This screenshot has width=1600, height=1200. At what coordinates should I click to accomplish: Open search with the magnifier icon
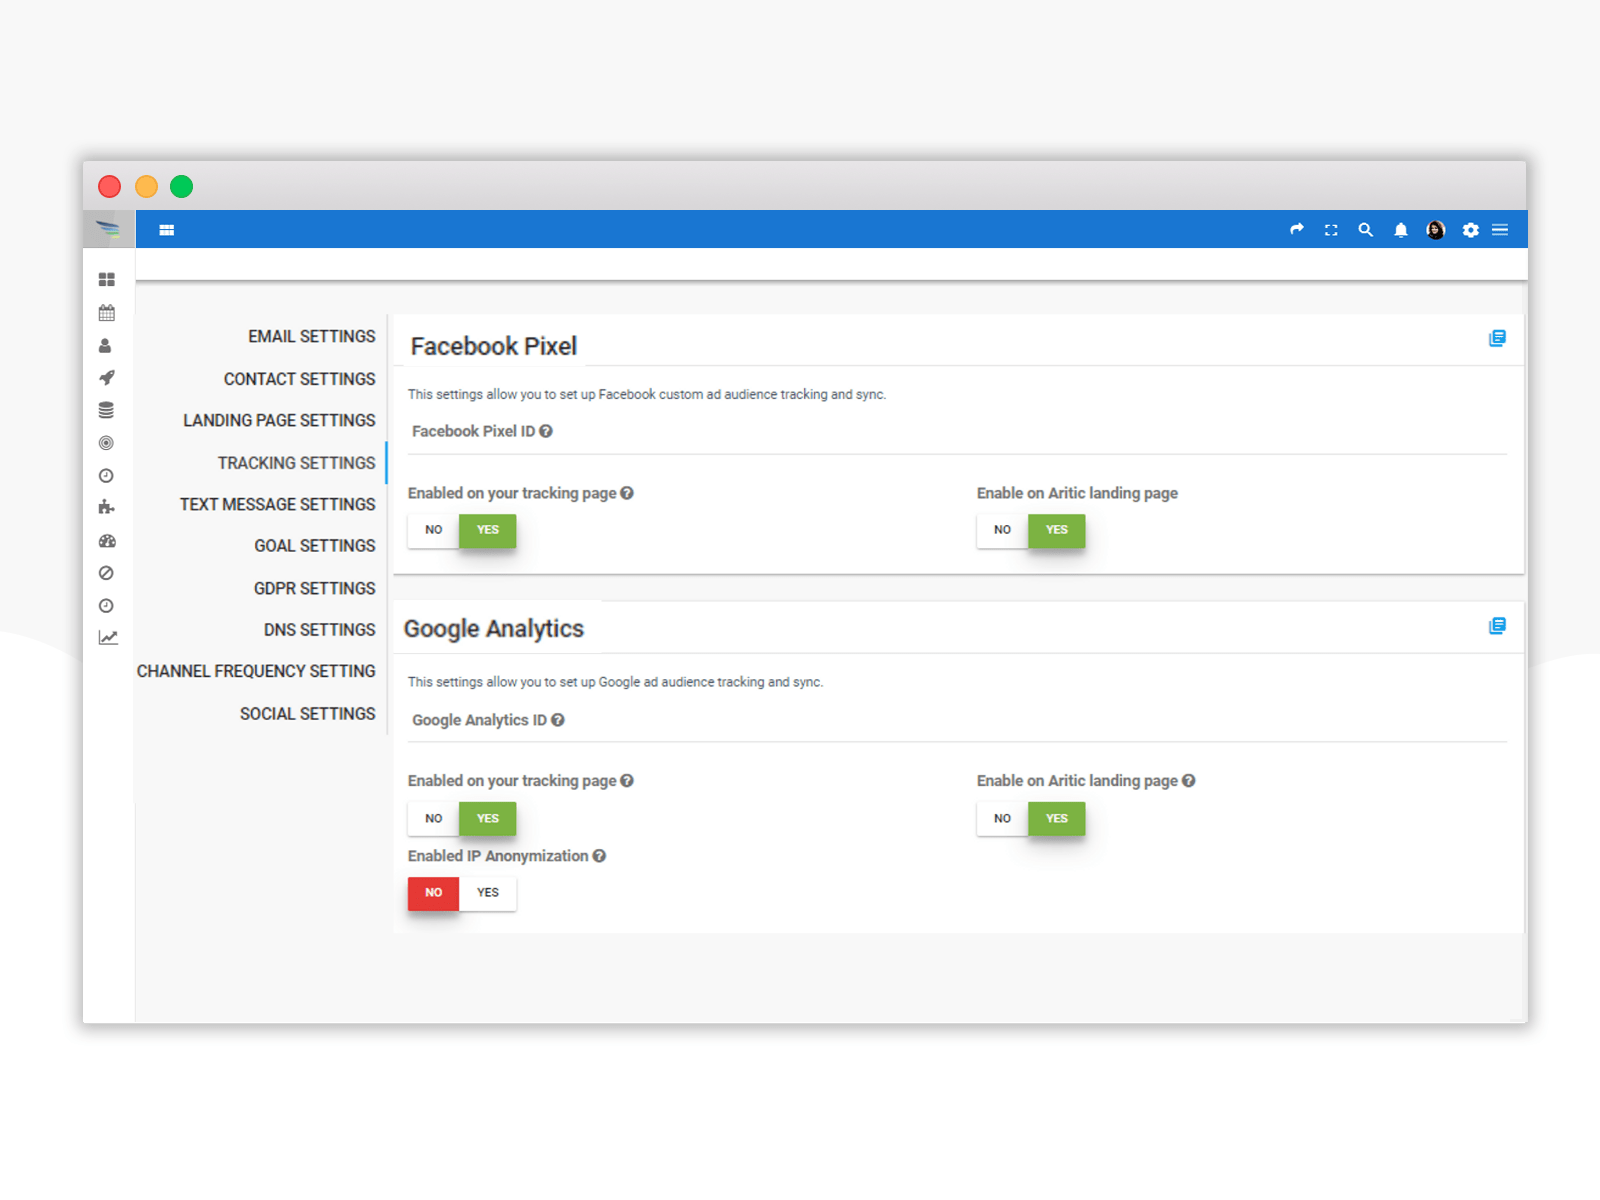point(1365,230)
